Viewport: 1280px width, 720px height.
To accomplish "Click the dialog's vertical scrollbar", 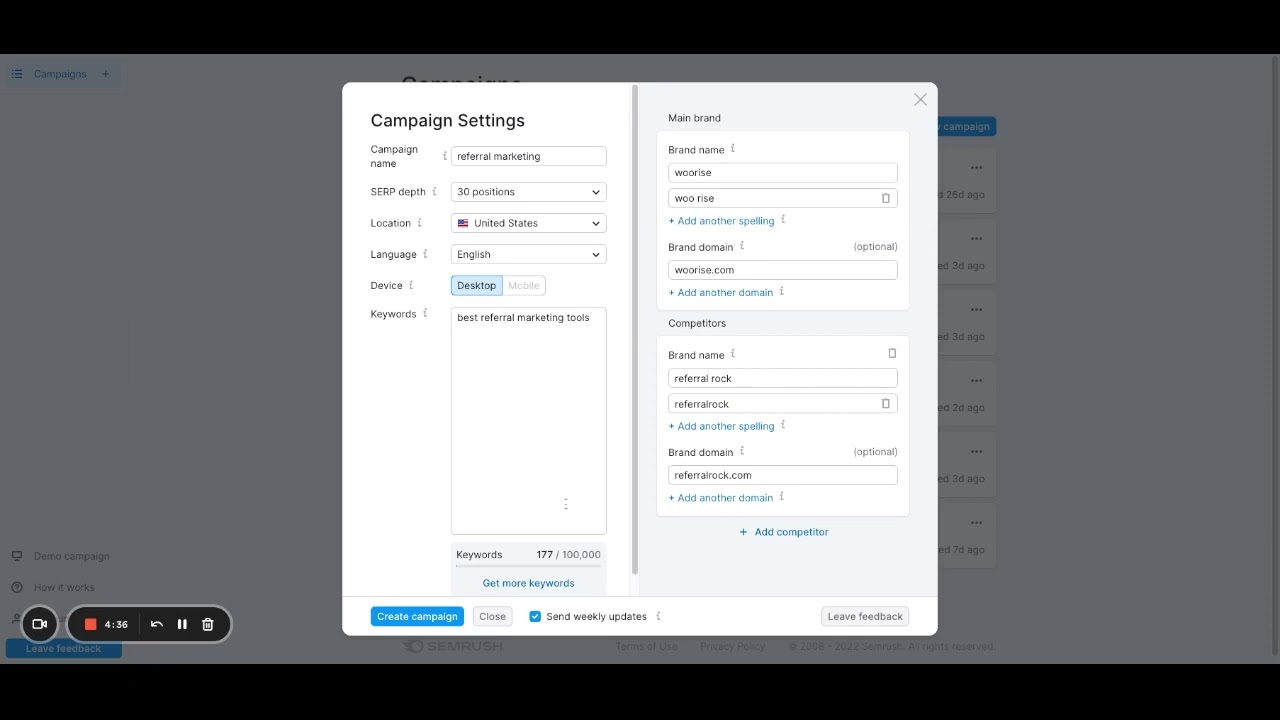I will coord(635,330).
